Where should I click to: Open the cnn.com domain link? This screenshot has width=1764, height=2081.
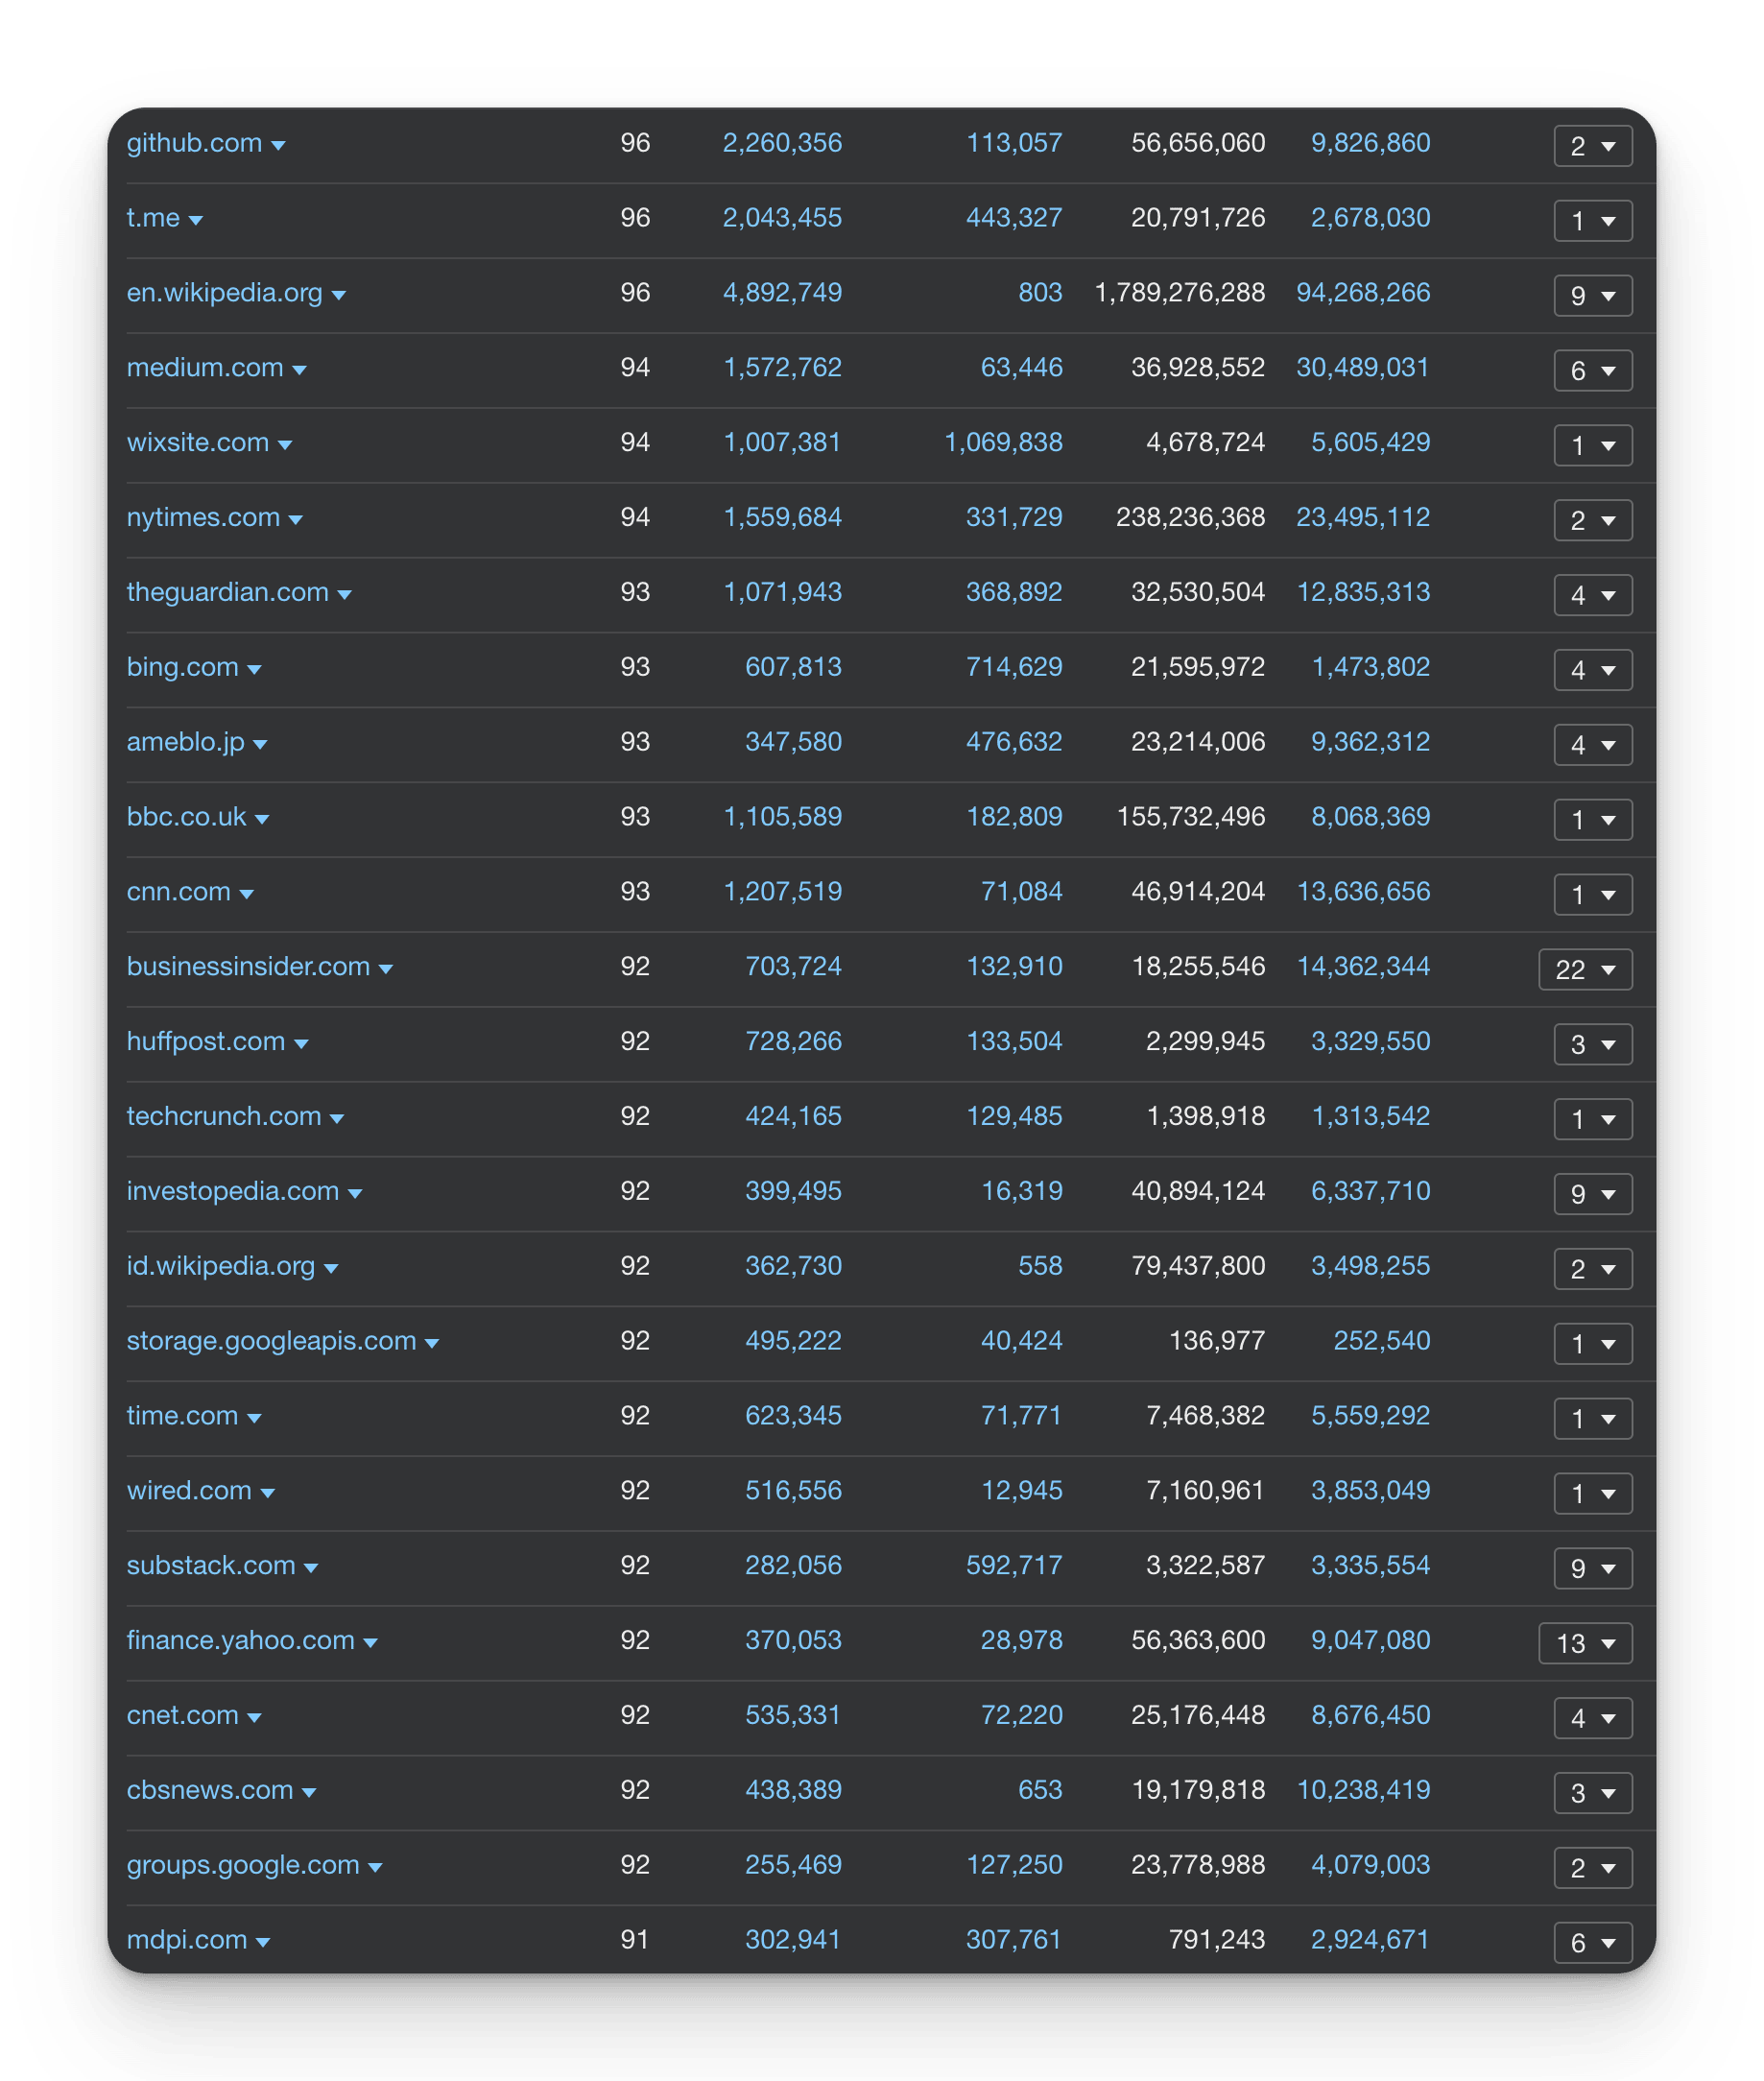(178, 892)
